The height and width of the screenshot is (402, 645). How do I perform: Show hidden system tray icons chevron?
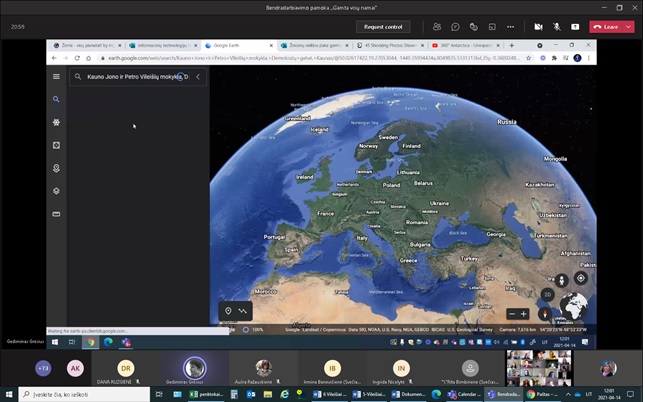pyautogui.click(x=568, y=394)
